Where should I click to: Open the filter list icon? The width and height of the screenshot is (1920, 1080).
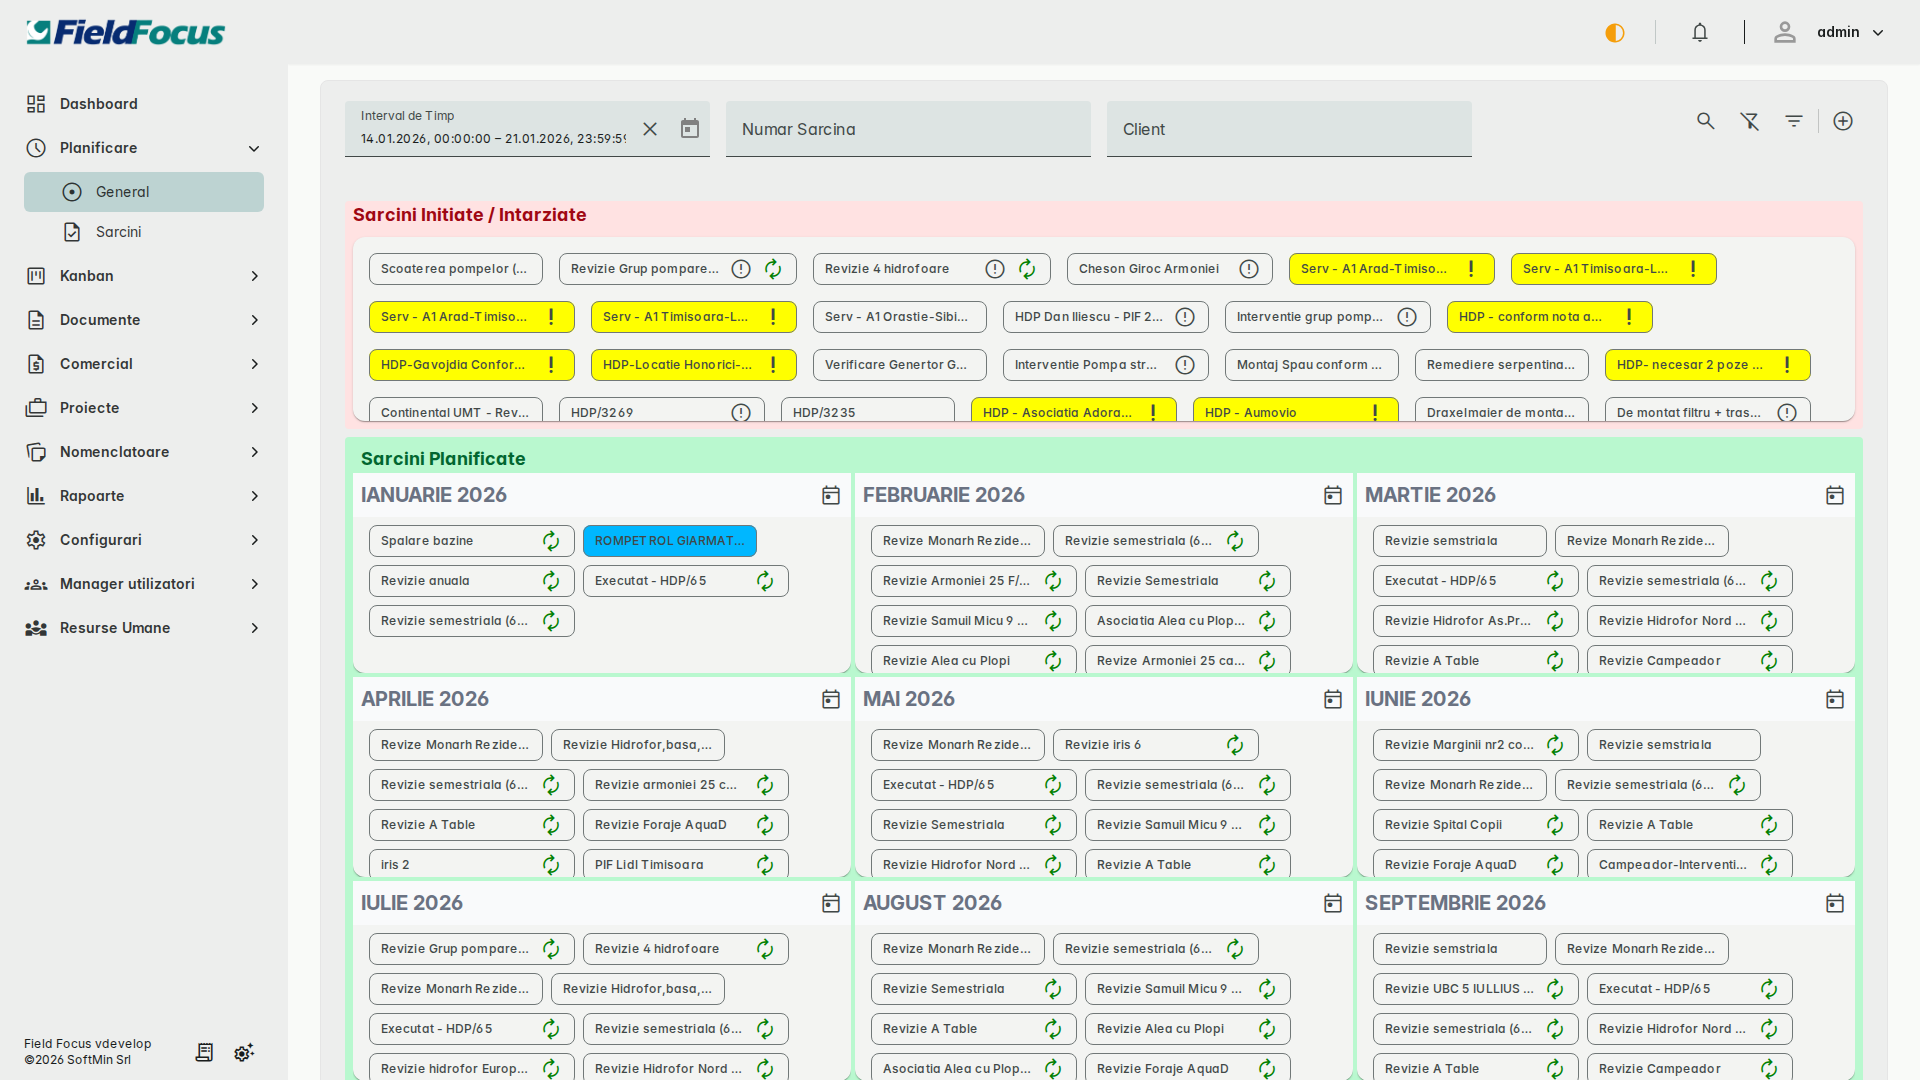(x=1794, y=121)
